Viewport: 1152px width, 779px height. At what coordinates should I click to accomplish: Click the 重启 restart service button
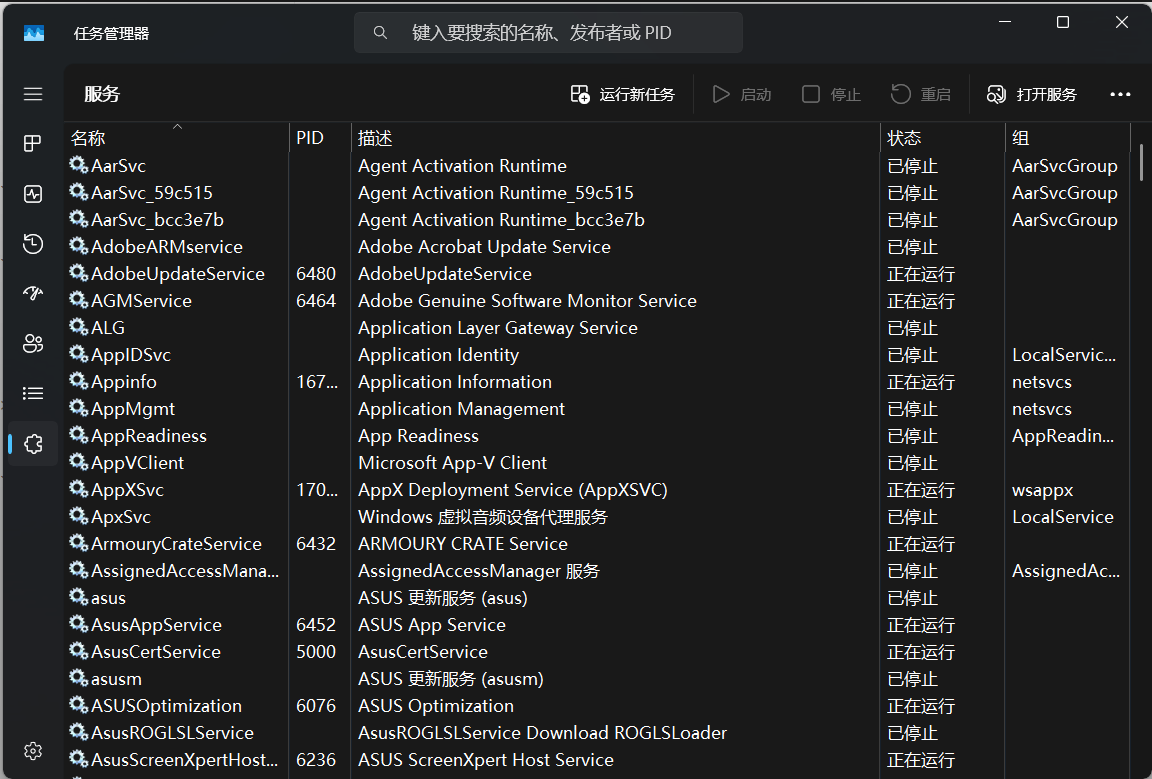coord(921,94)
